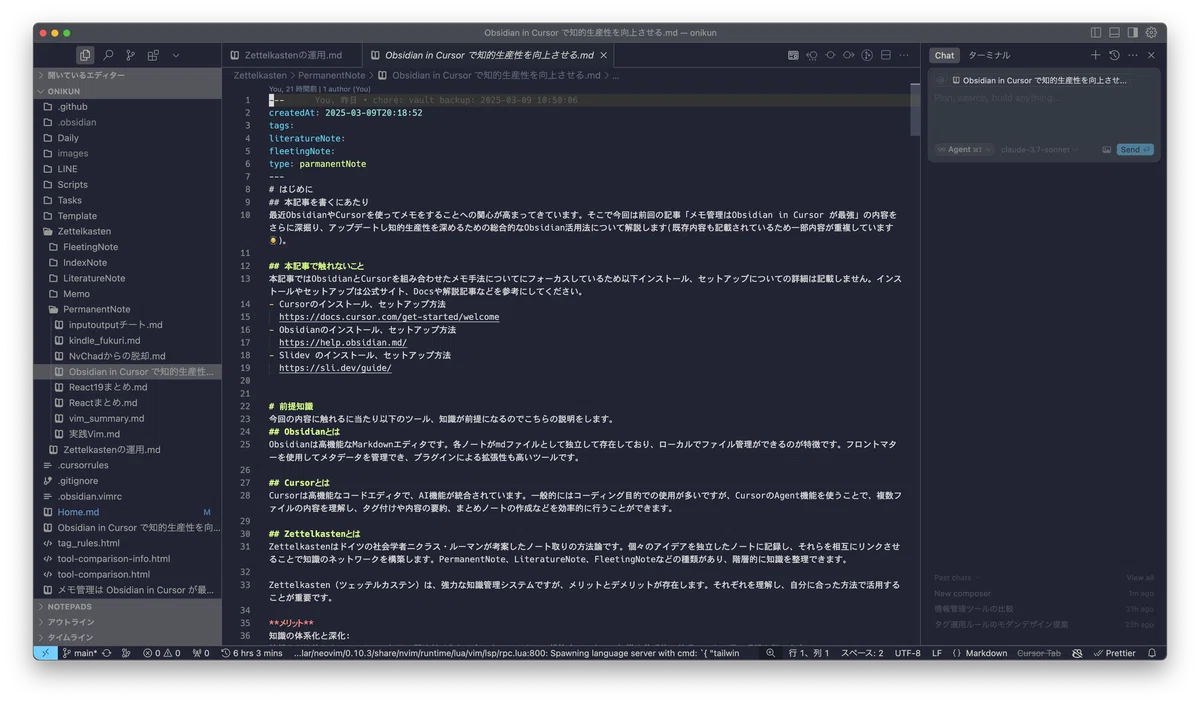This screenshot has width=1200, height=704.
Task: Open the claude-3.7-sonnet model dropdown
Action: click(x=1040, y=149)
